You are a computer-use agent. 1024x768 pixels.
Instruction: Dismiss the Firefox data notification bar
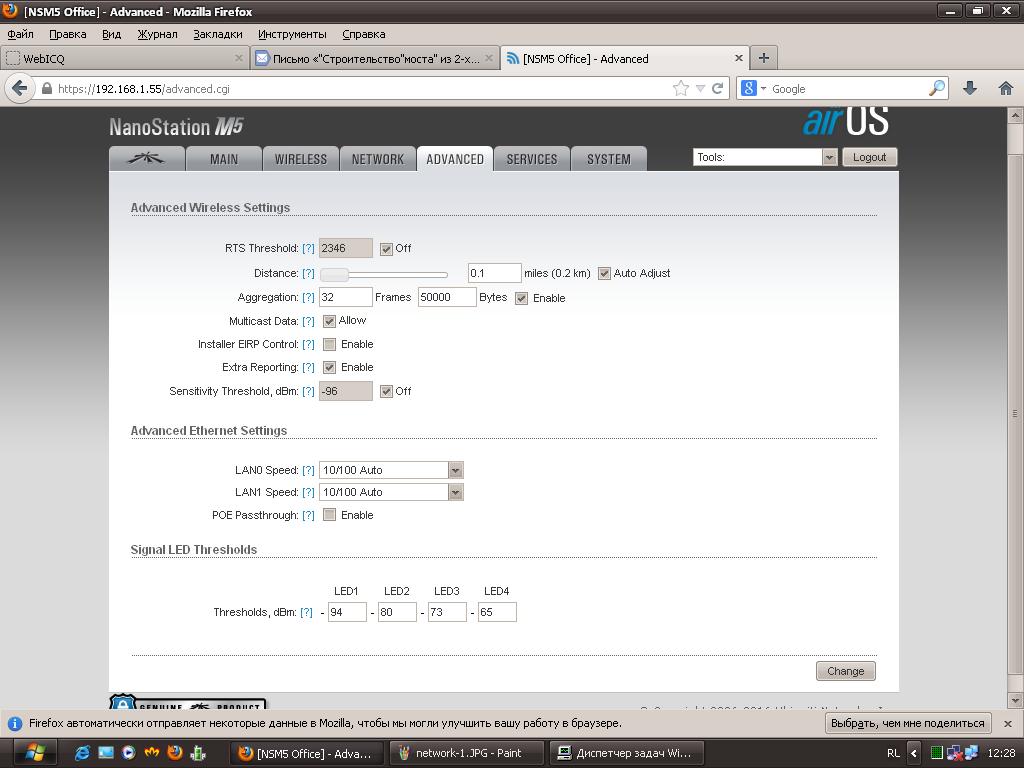click(1008, 724)
